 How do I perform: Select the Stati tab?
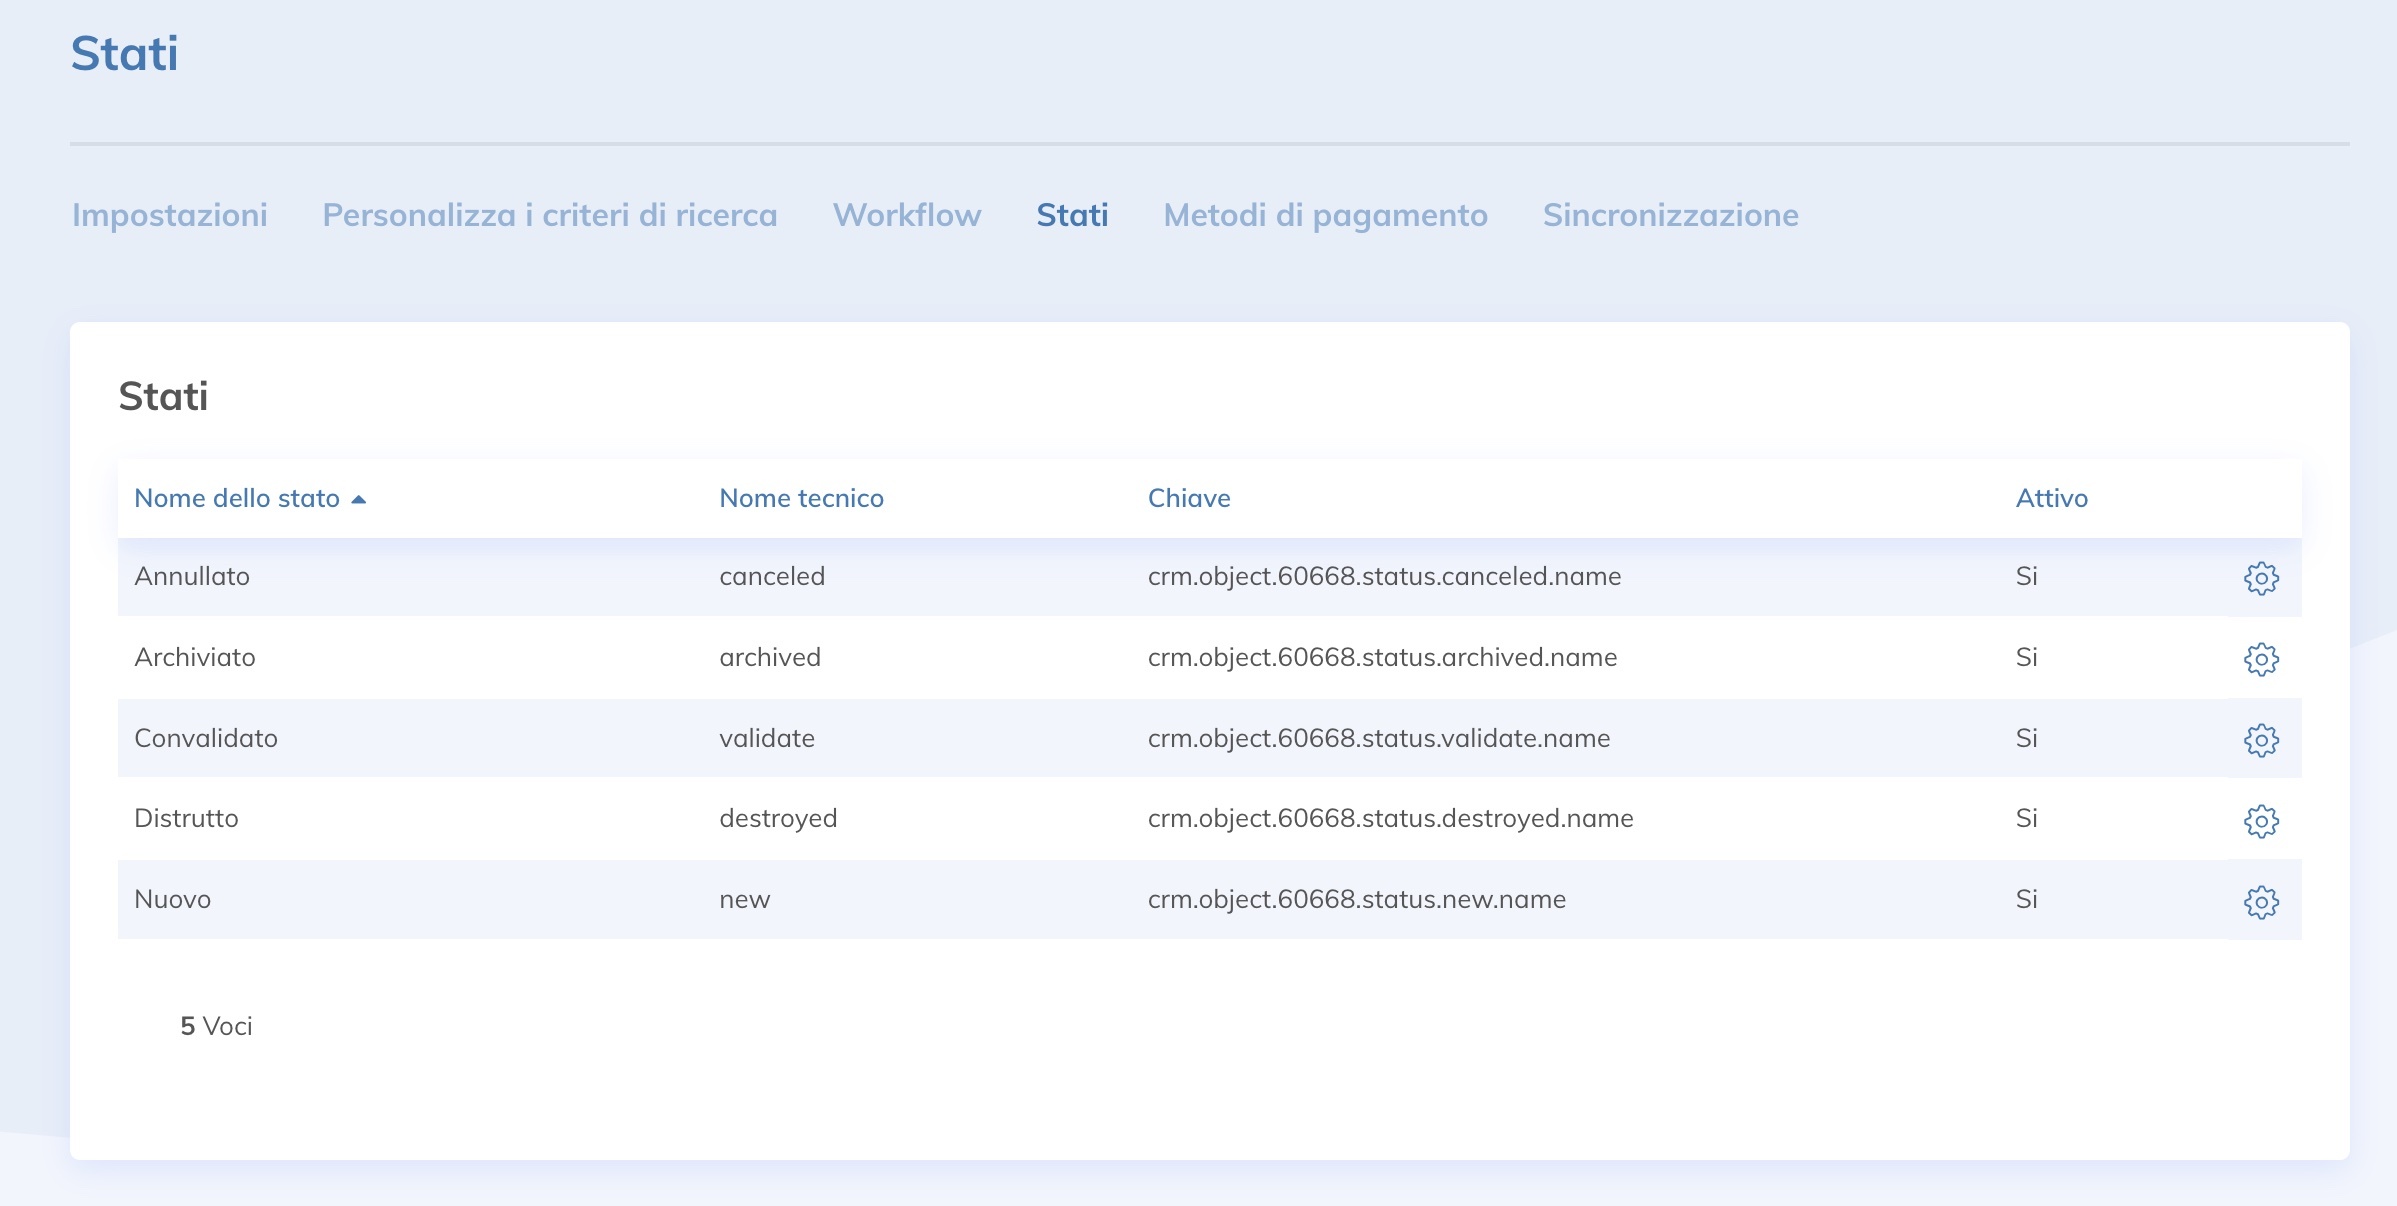[x=1072, y=215]
